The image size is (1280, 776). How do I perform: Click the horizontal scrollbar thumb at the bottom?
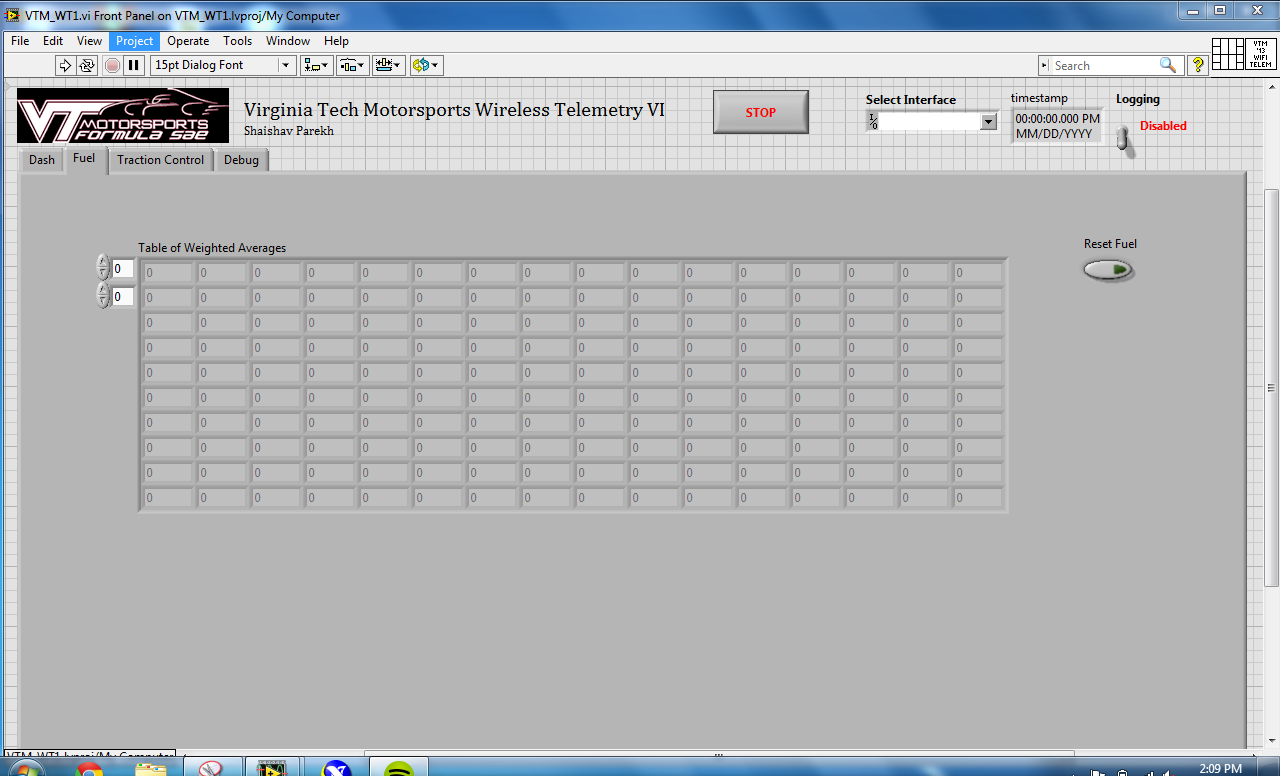pos(719,755)
